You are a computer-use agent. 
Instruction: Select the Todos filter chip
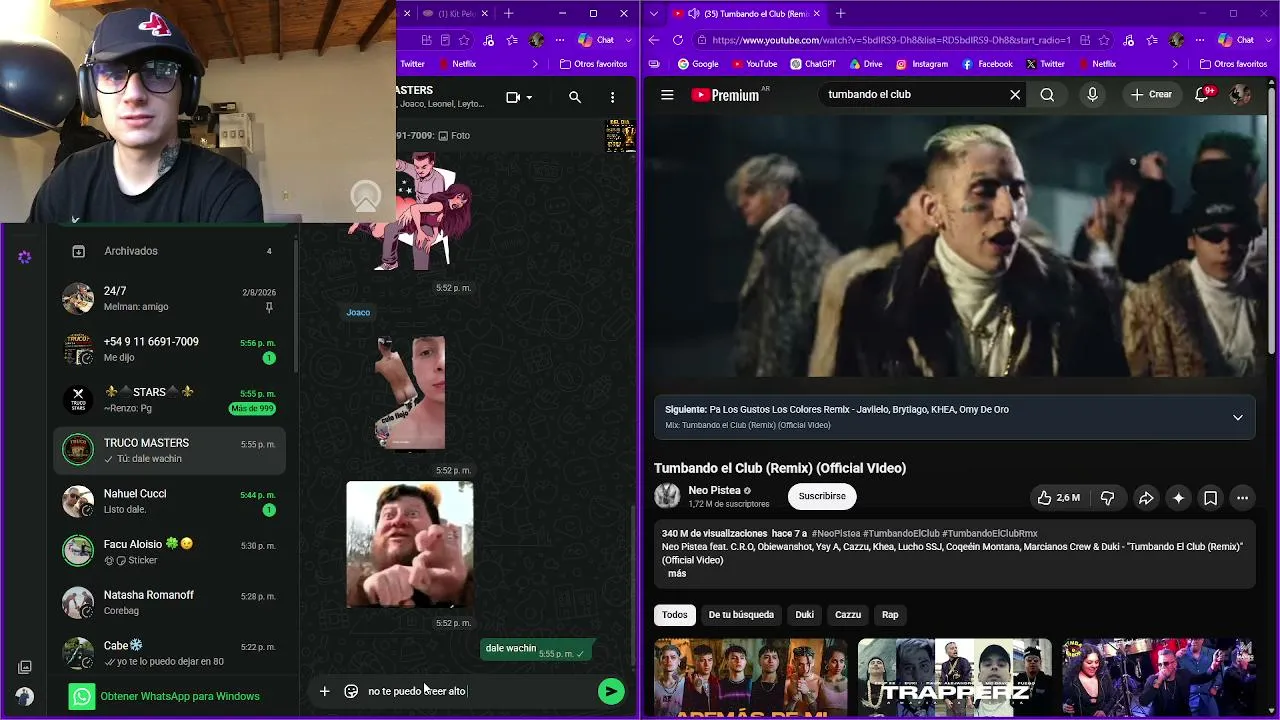coord(675,615)
